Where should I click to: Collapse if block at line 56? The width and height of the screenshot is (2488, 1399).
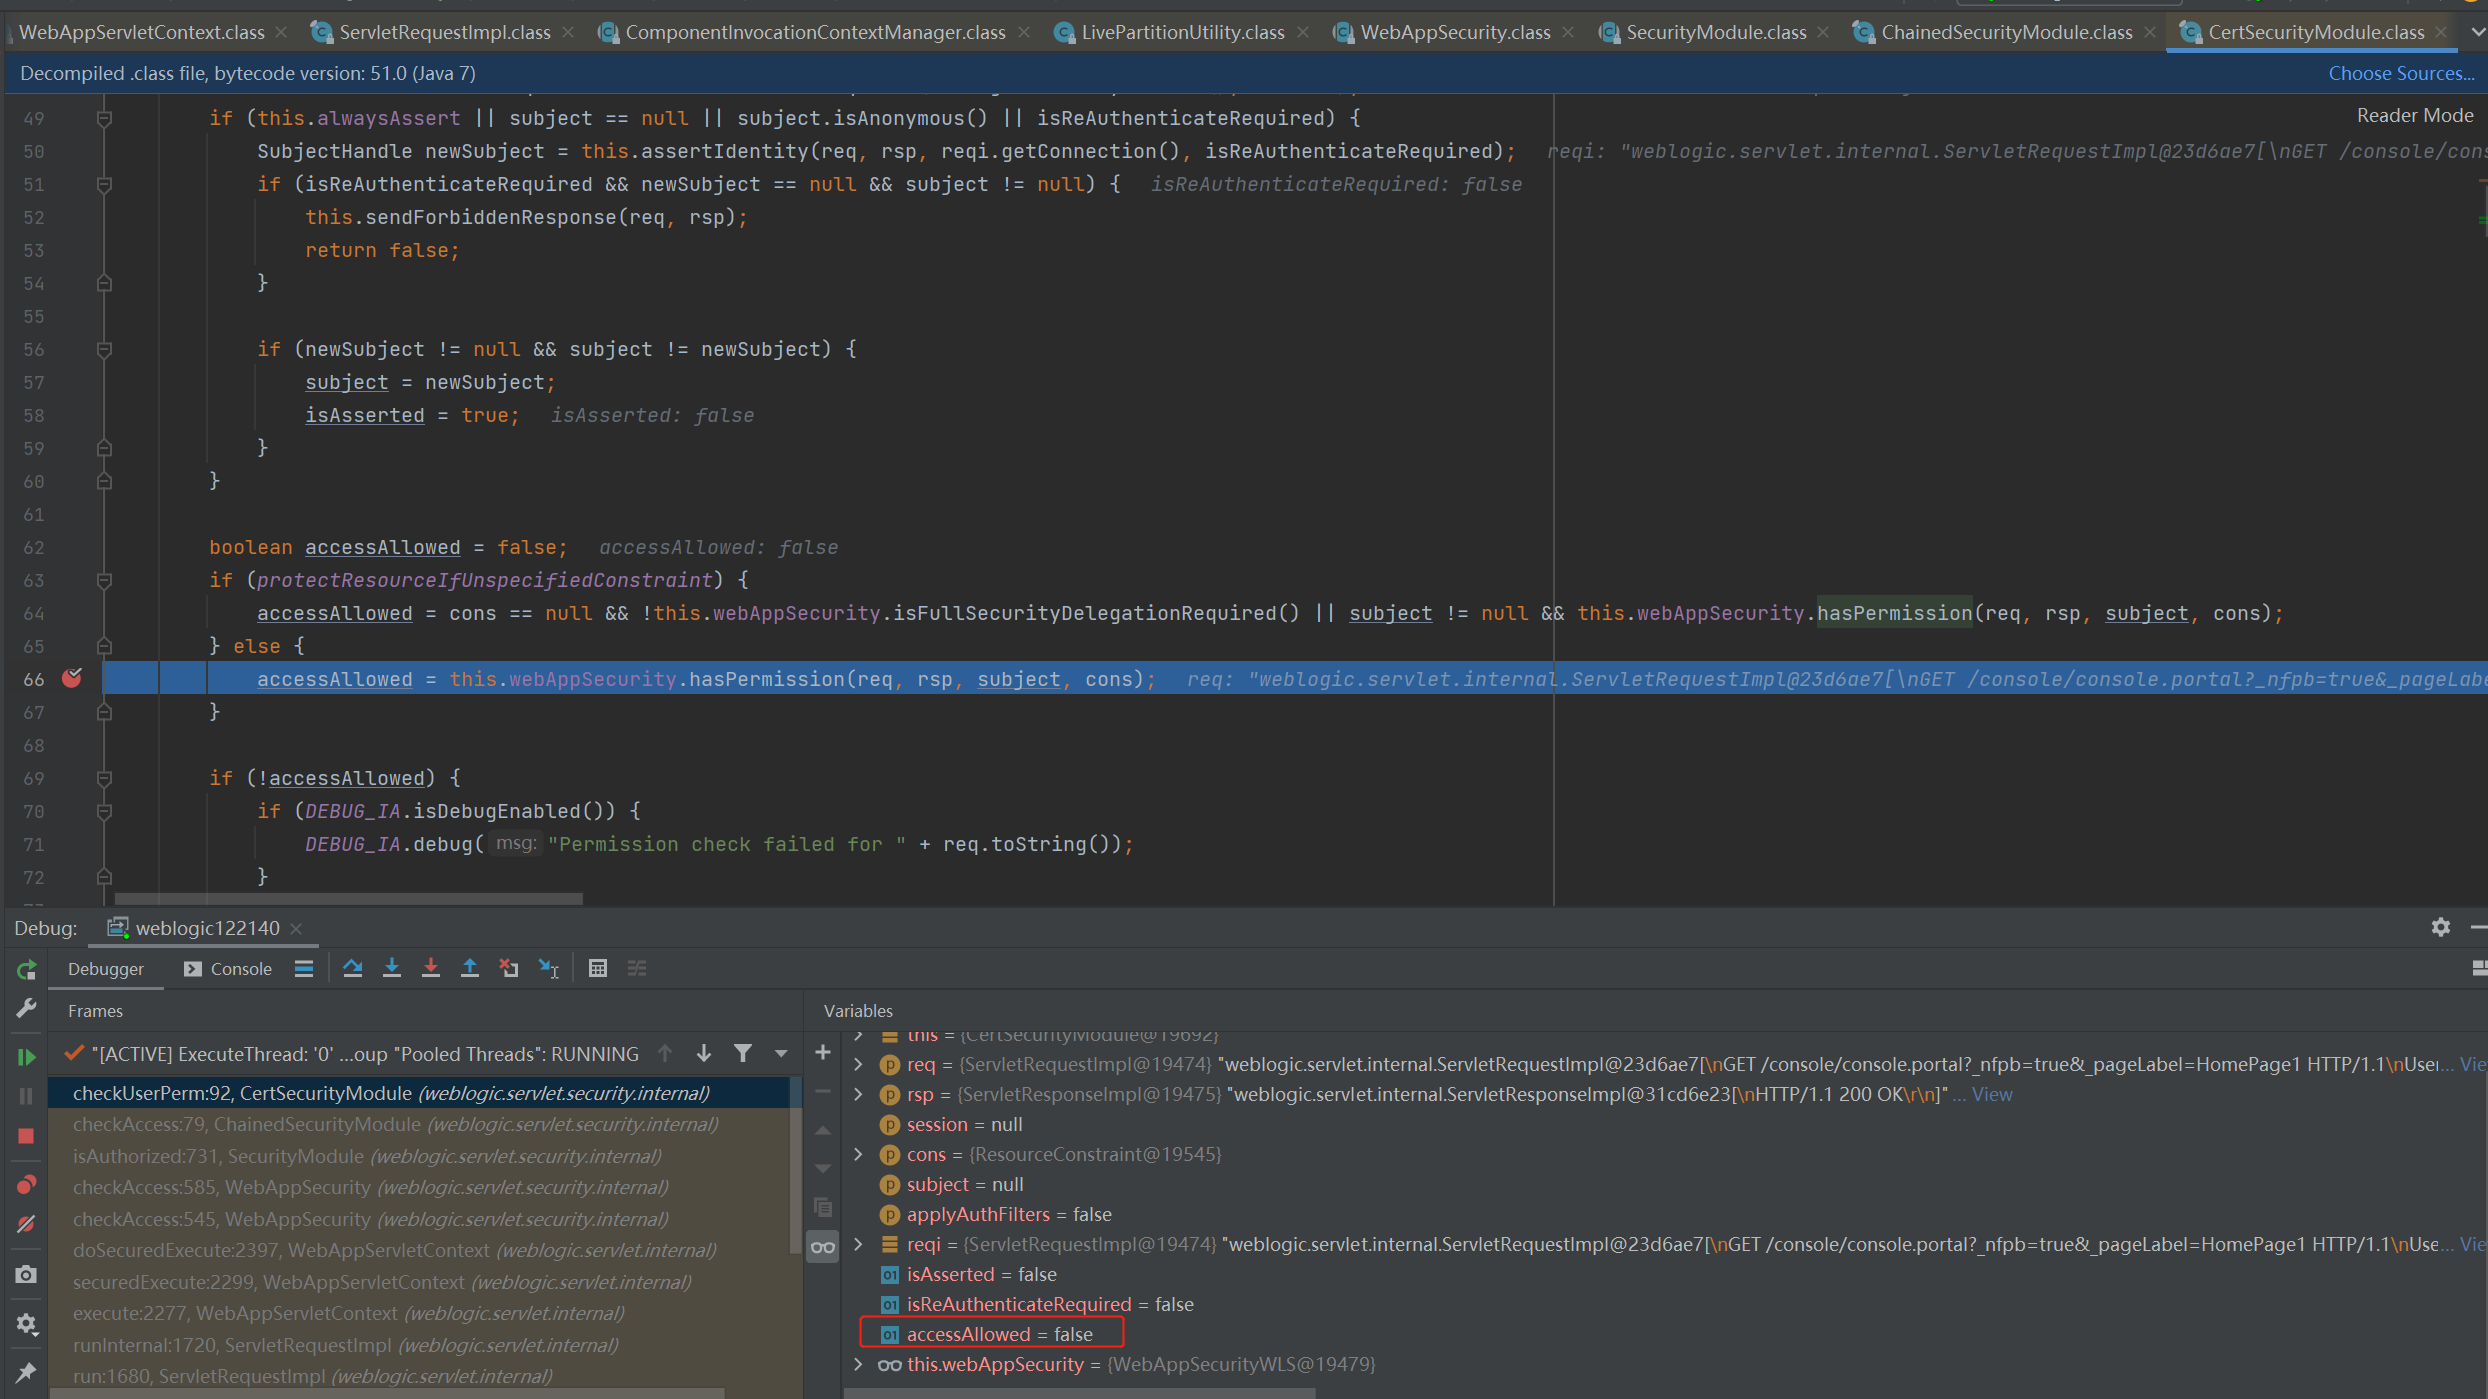tap(104, 349)
